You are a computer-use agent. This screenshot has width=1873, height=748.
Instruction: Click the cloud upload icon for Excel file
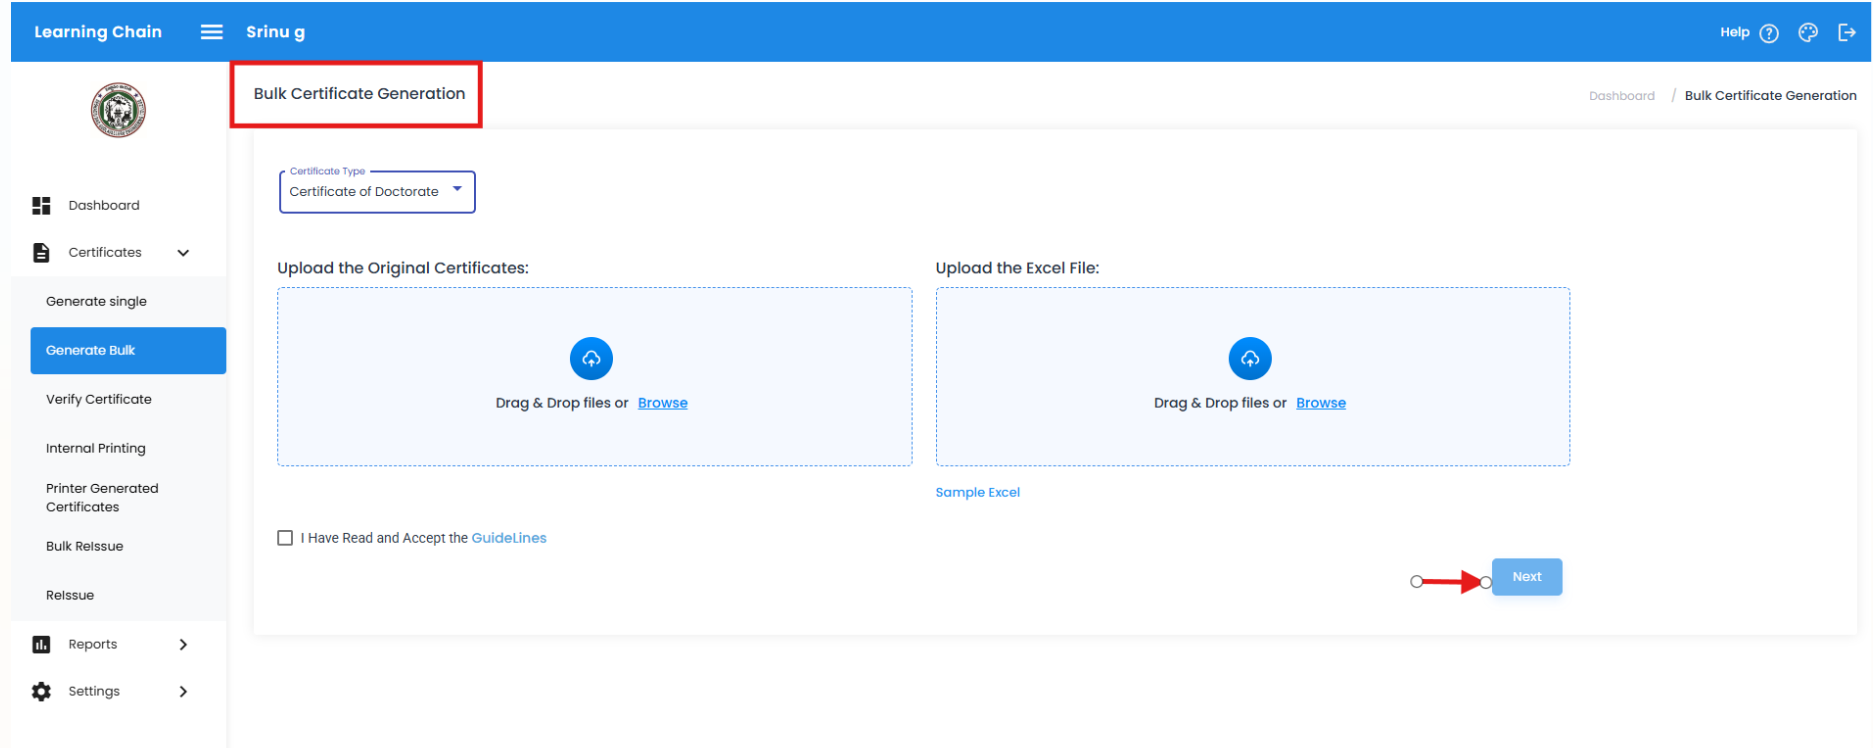tap(1249, 359)
